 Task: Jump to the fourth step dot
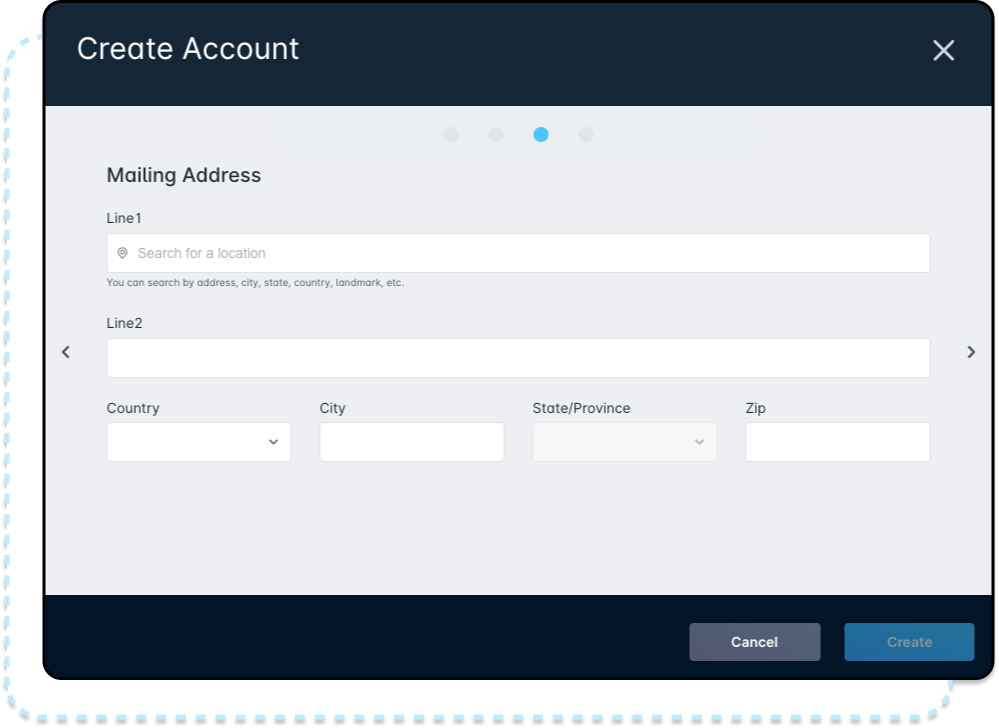click(x=586, y=134)
